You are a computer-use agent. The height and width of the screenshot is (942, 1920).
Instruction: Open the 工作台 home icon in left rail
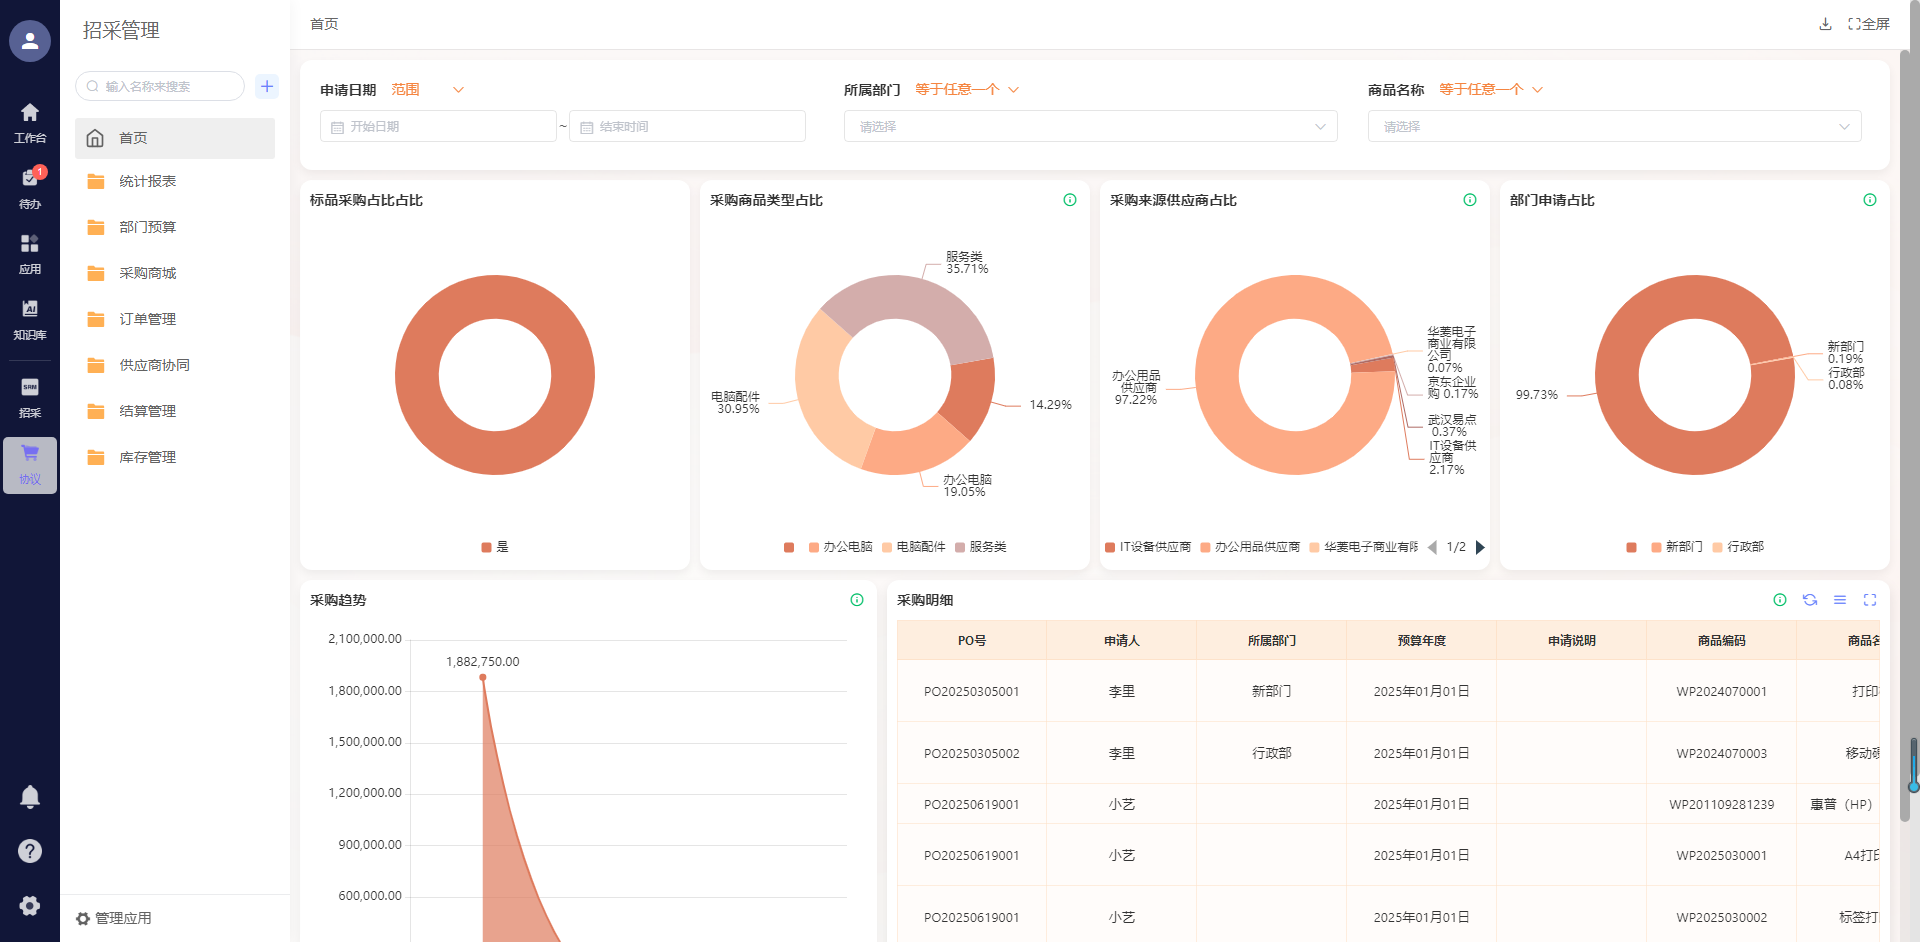click(x=30, y=122)
